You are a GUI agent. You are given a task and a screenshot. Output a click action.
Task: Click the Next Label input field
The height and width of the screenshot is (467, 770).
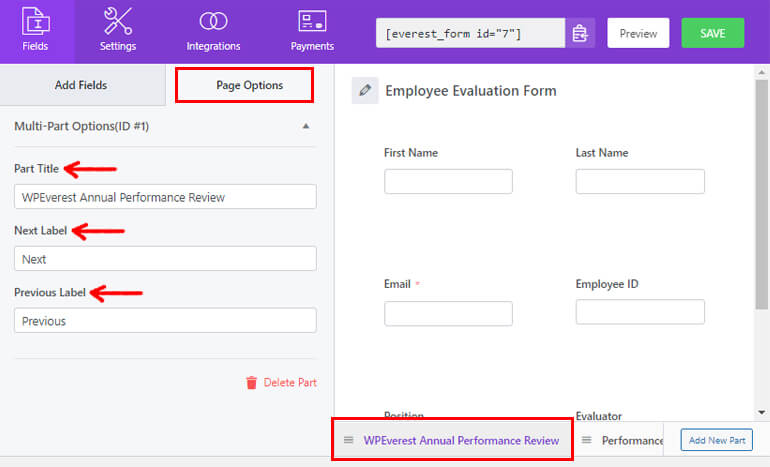click(x=165, y=259)
